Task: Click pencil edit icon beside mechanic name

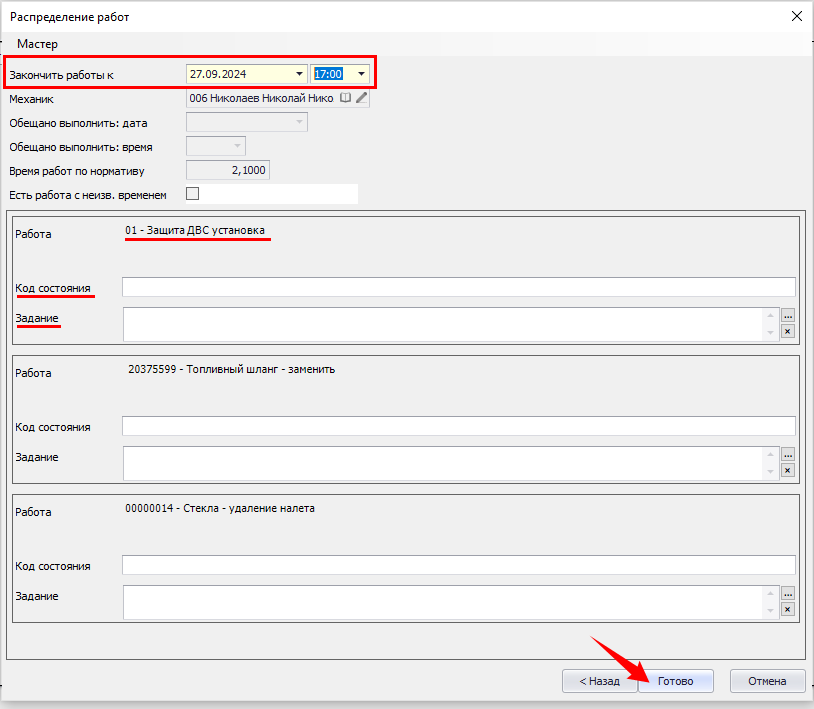Action: [x=361, y=99]
